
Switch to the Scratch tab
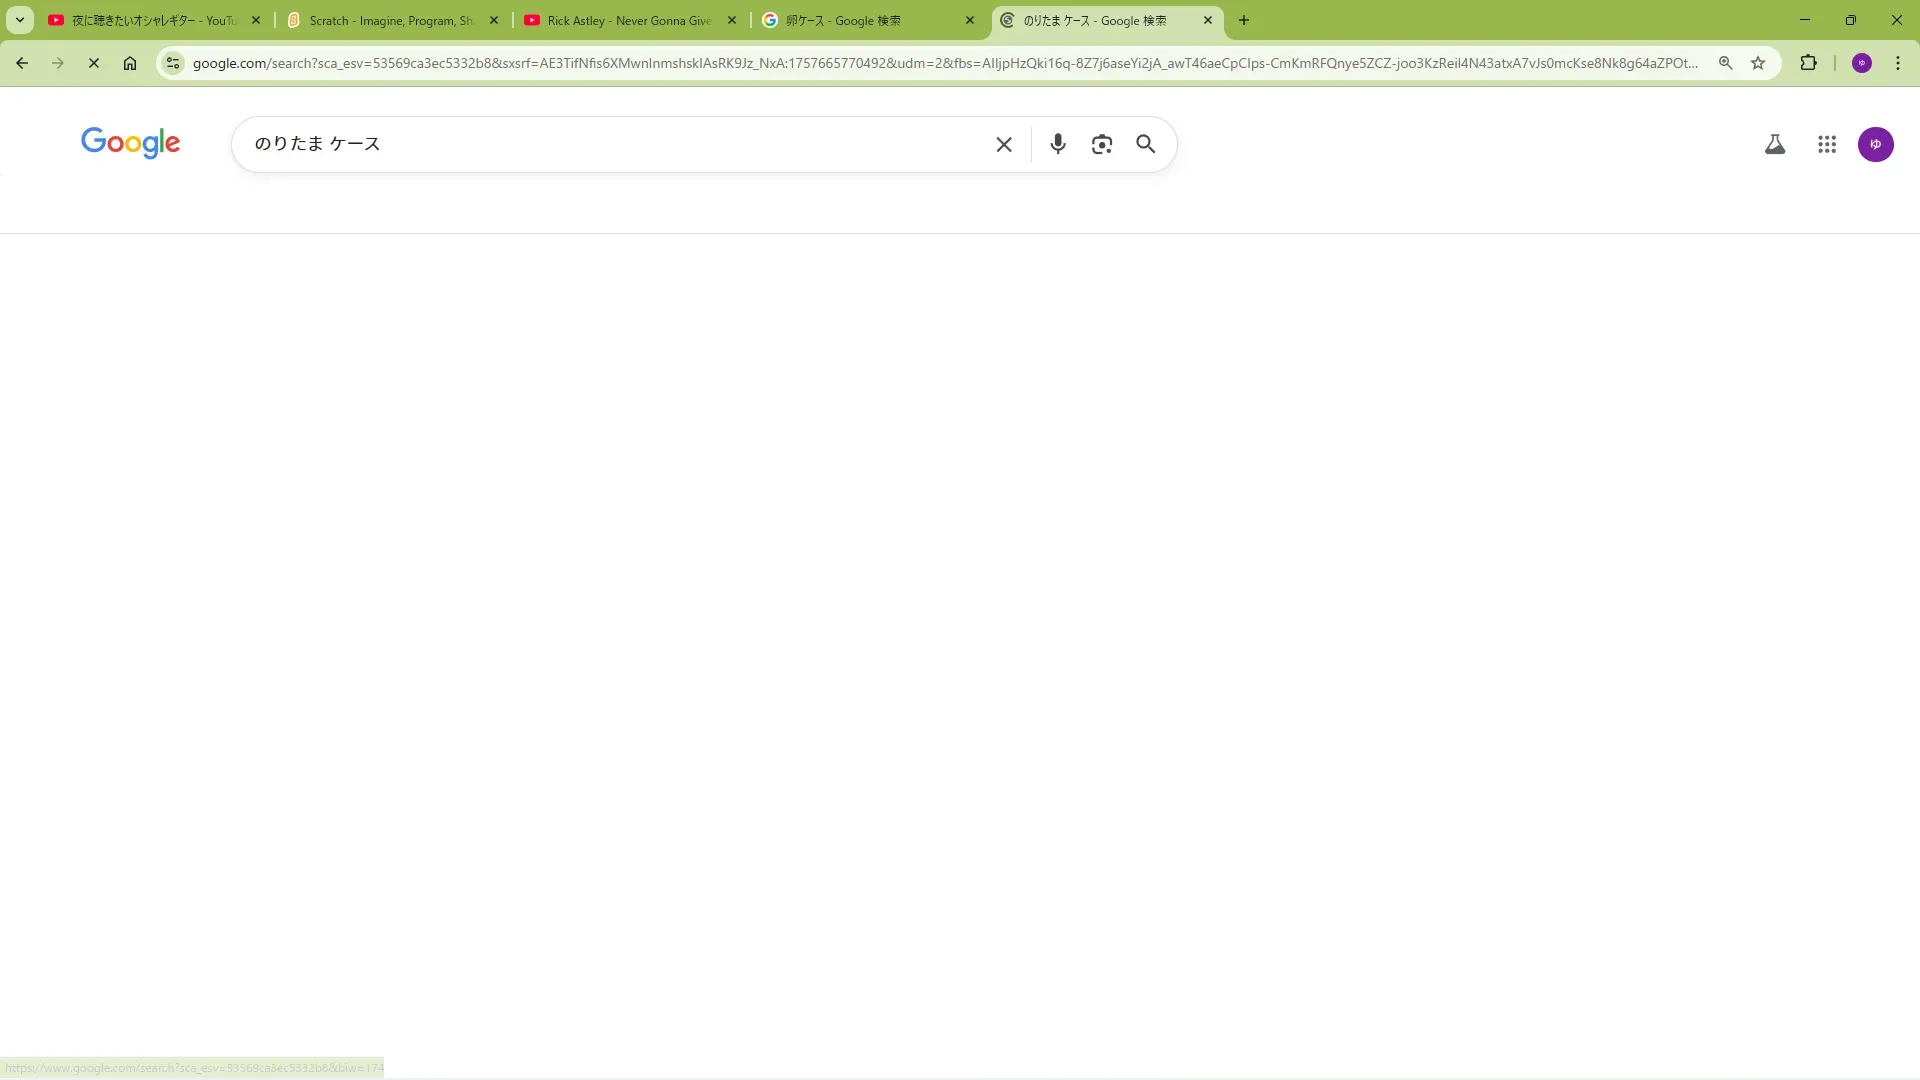pyautogui.click(x=390, y=20)
